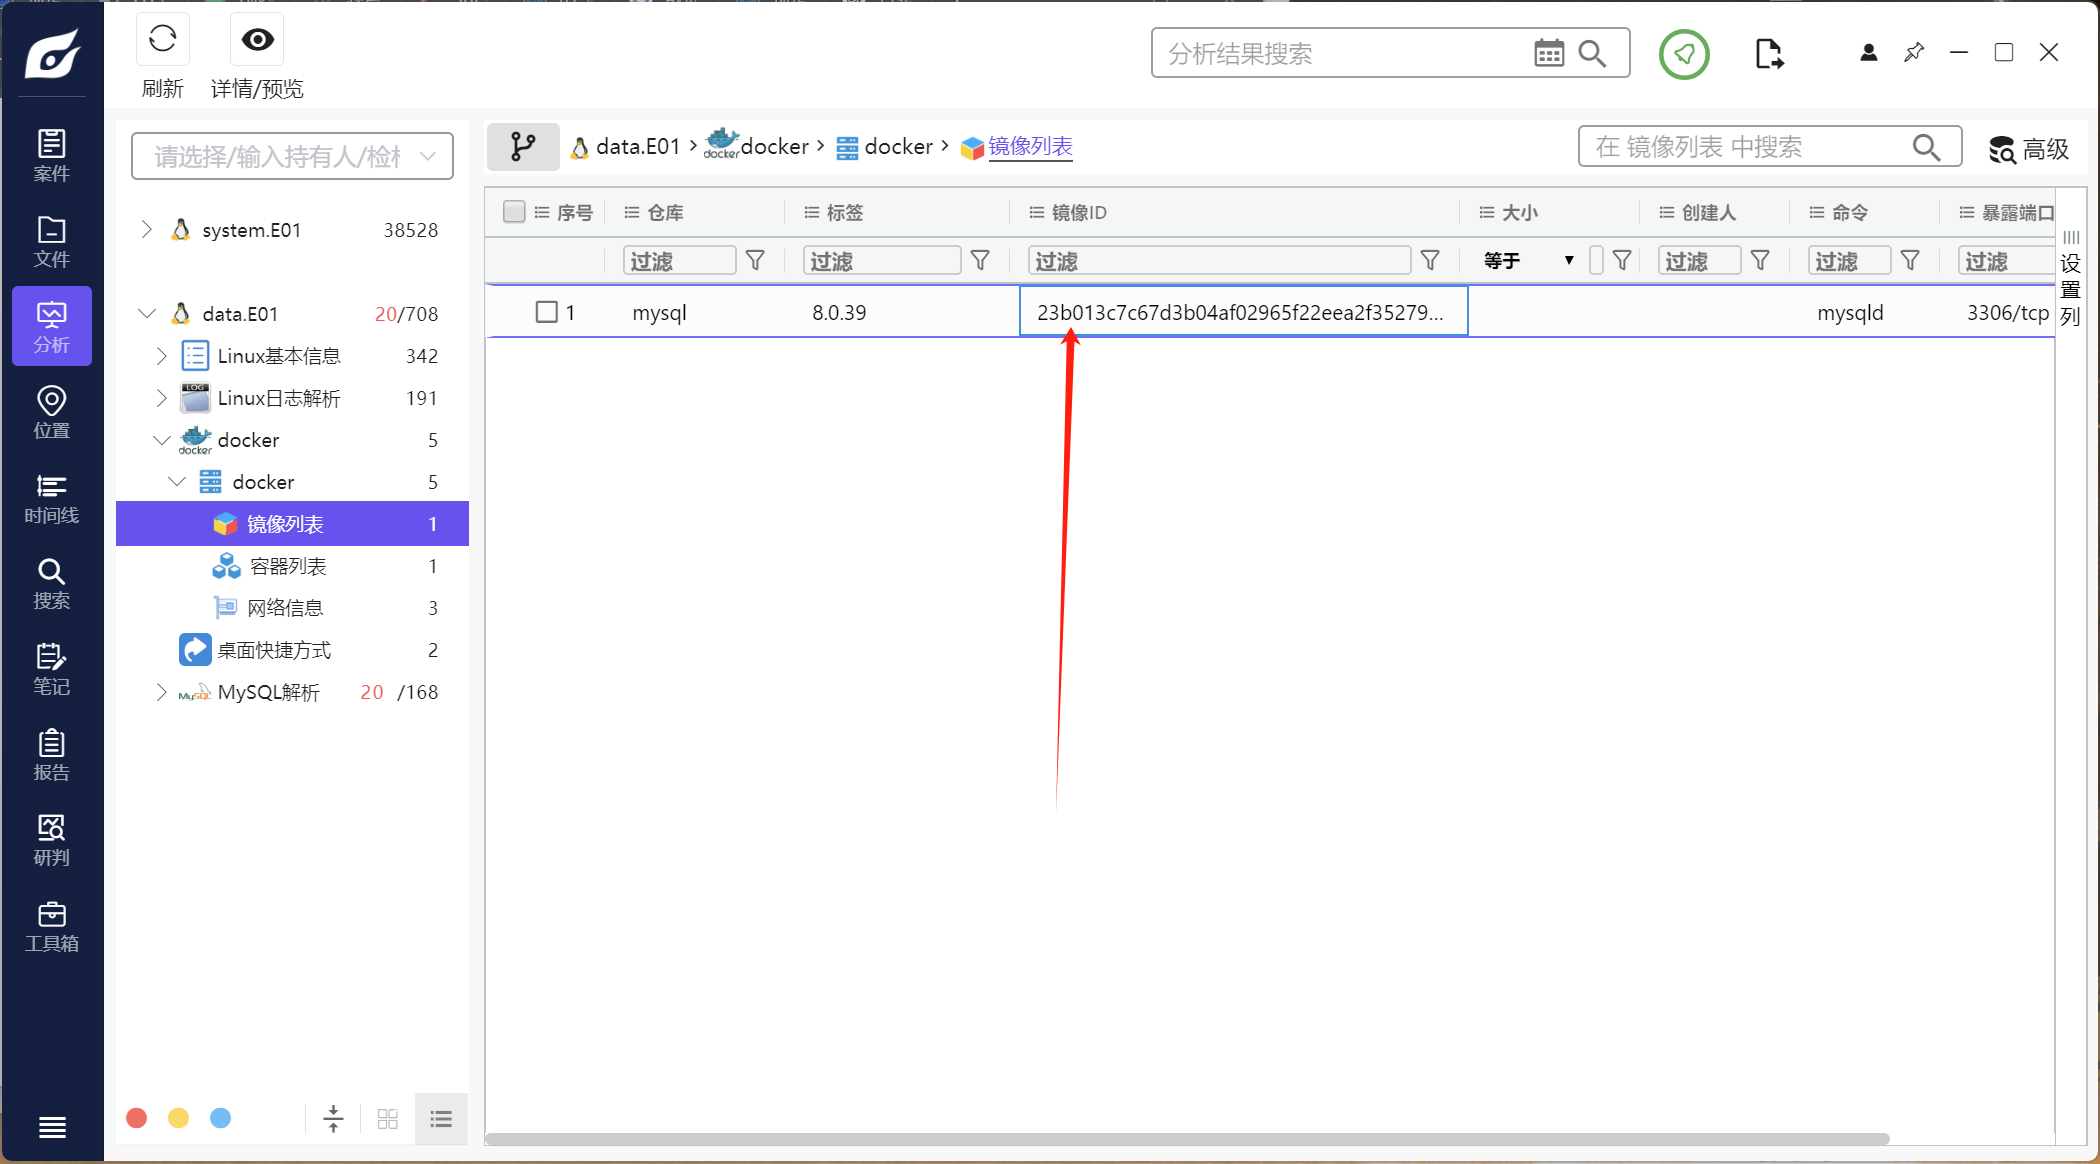Click the 镜像列表 breadcrumb link
Image resolution: width=2100 pixels, height=1164 pixels.
coord(1030,147)
